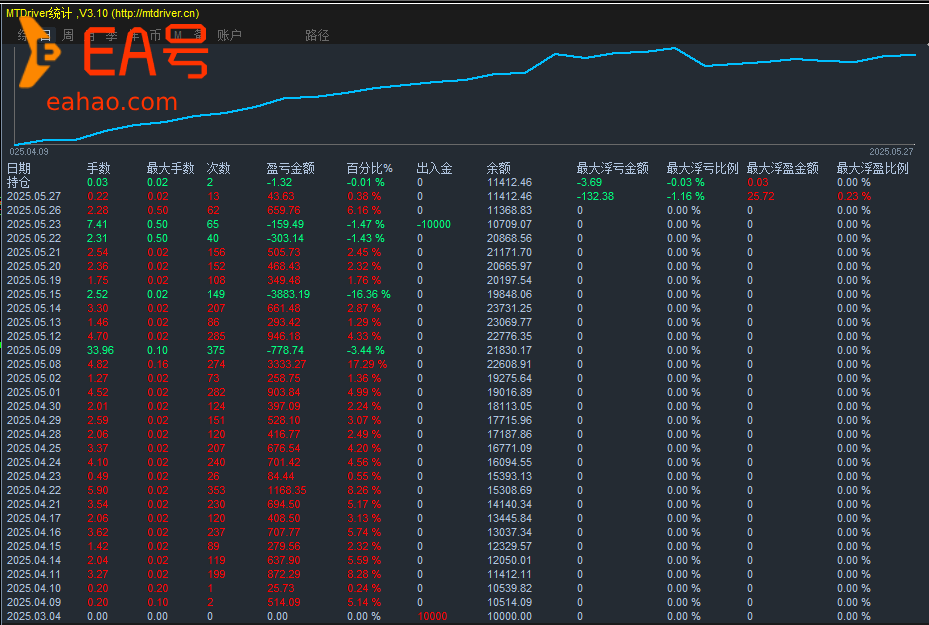The height and width of the screenshot is (625, 929).
Task: Open the 周 weekly statistics view
Action: click(69, 33)
